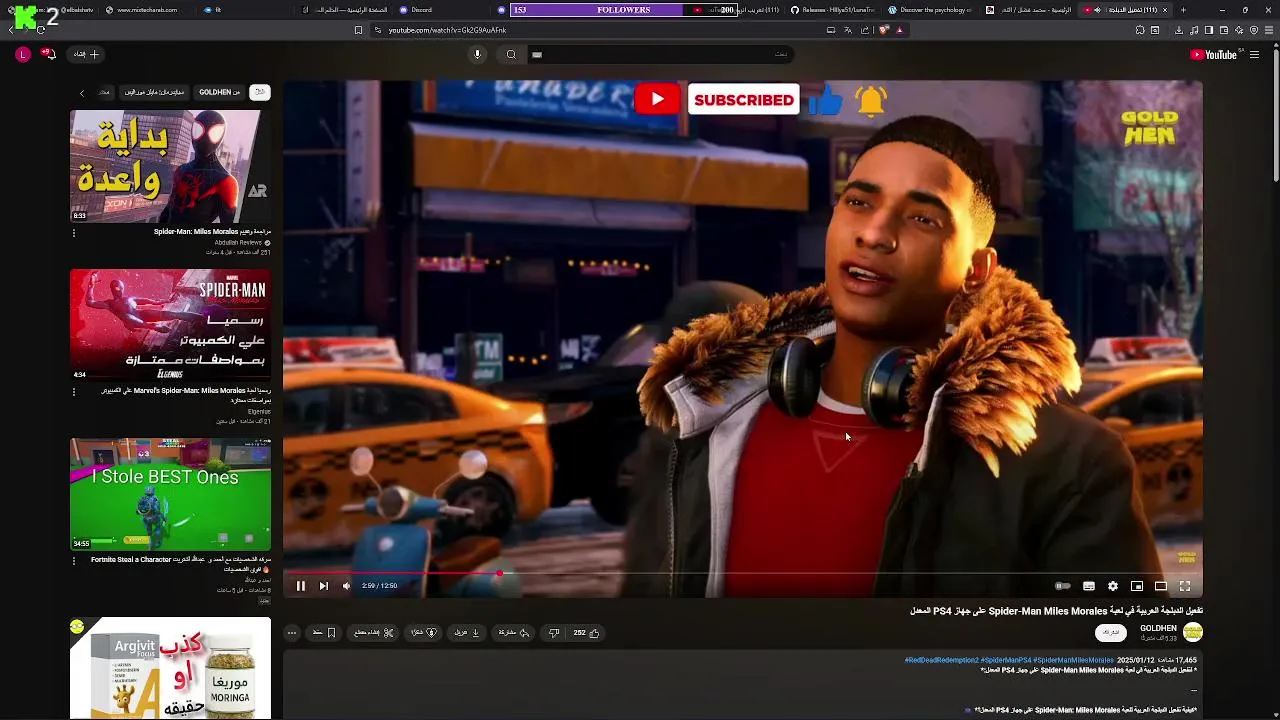Open the Abdullah Reviews Miles Morales thumbnail

point(170,166)
